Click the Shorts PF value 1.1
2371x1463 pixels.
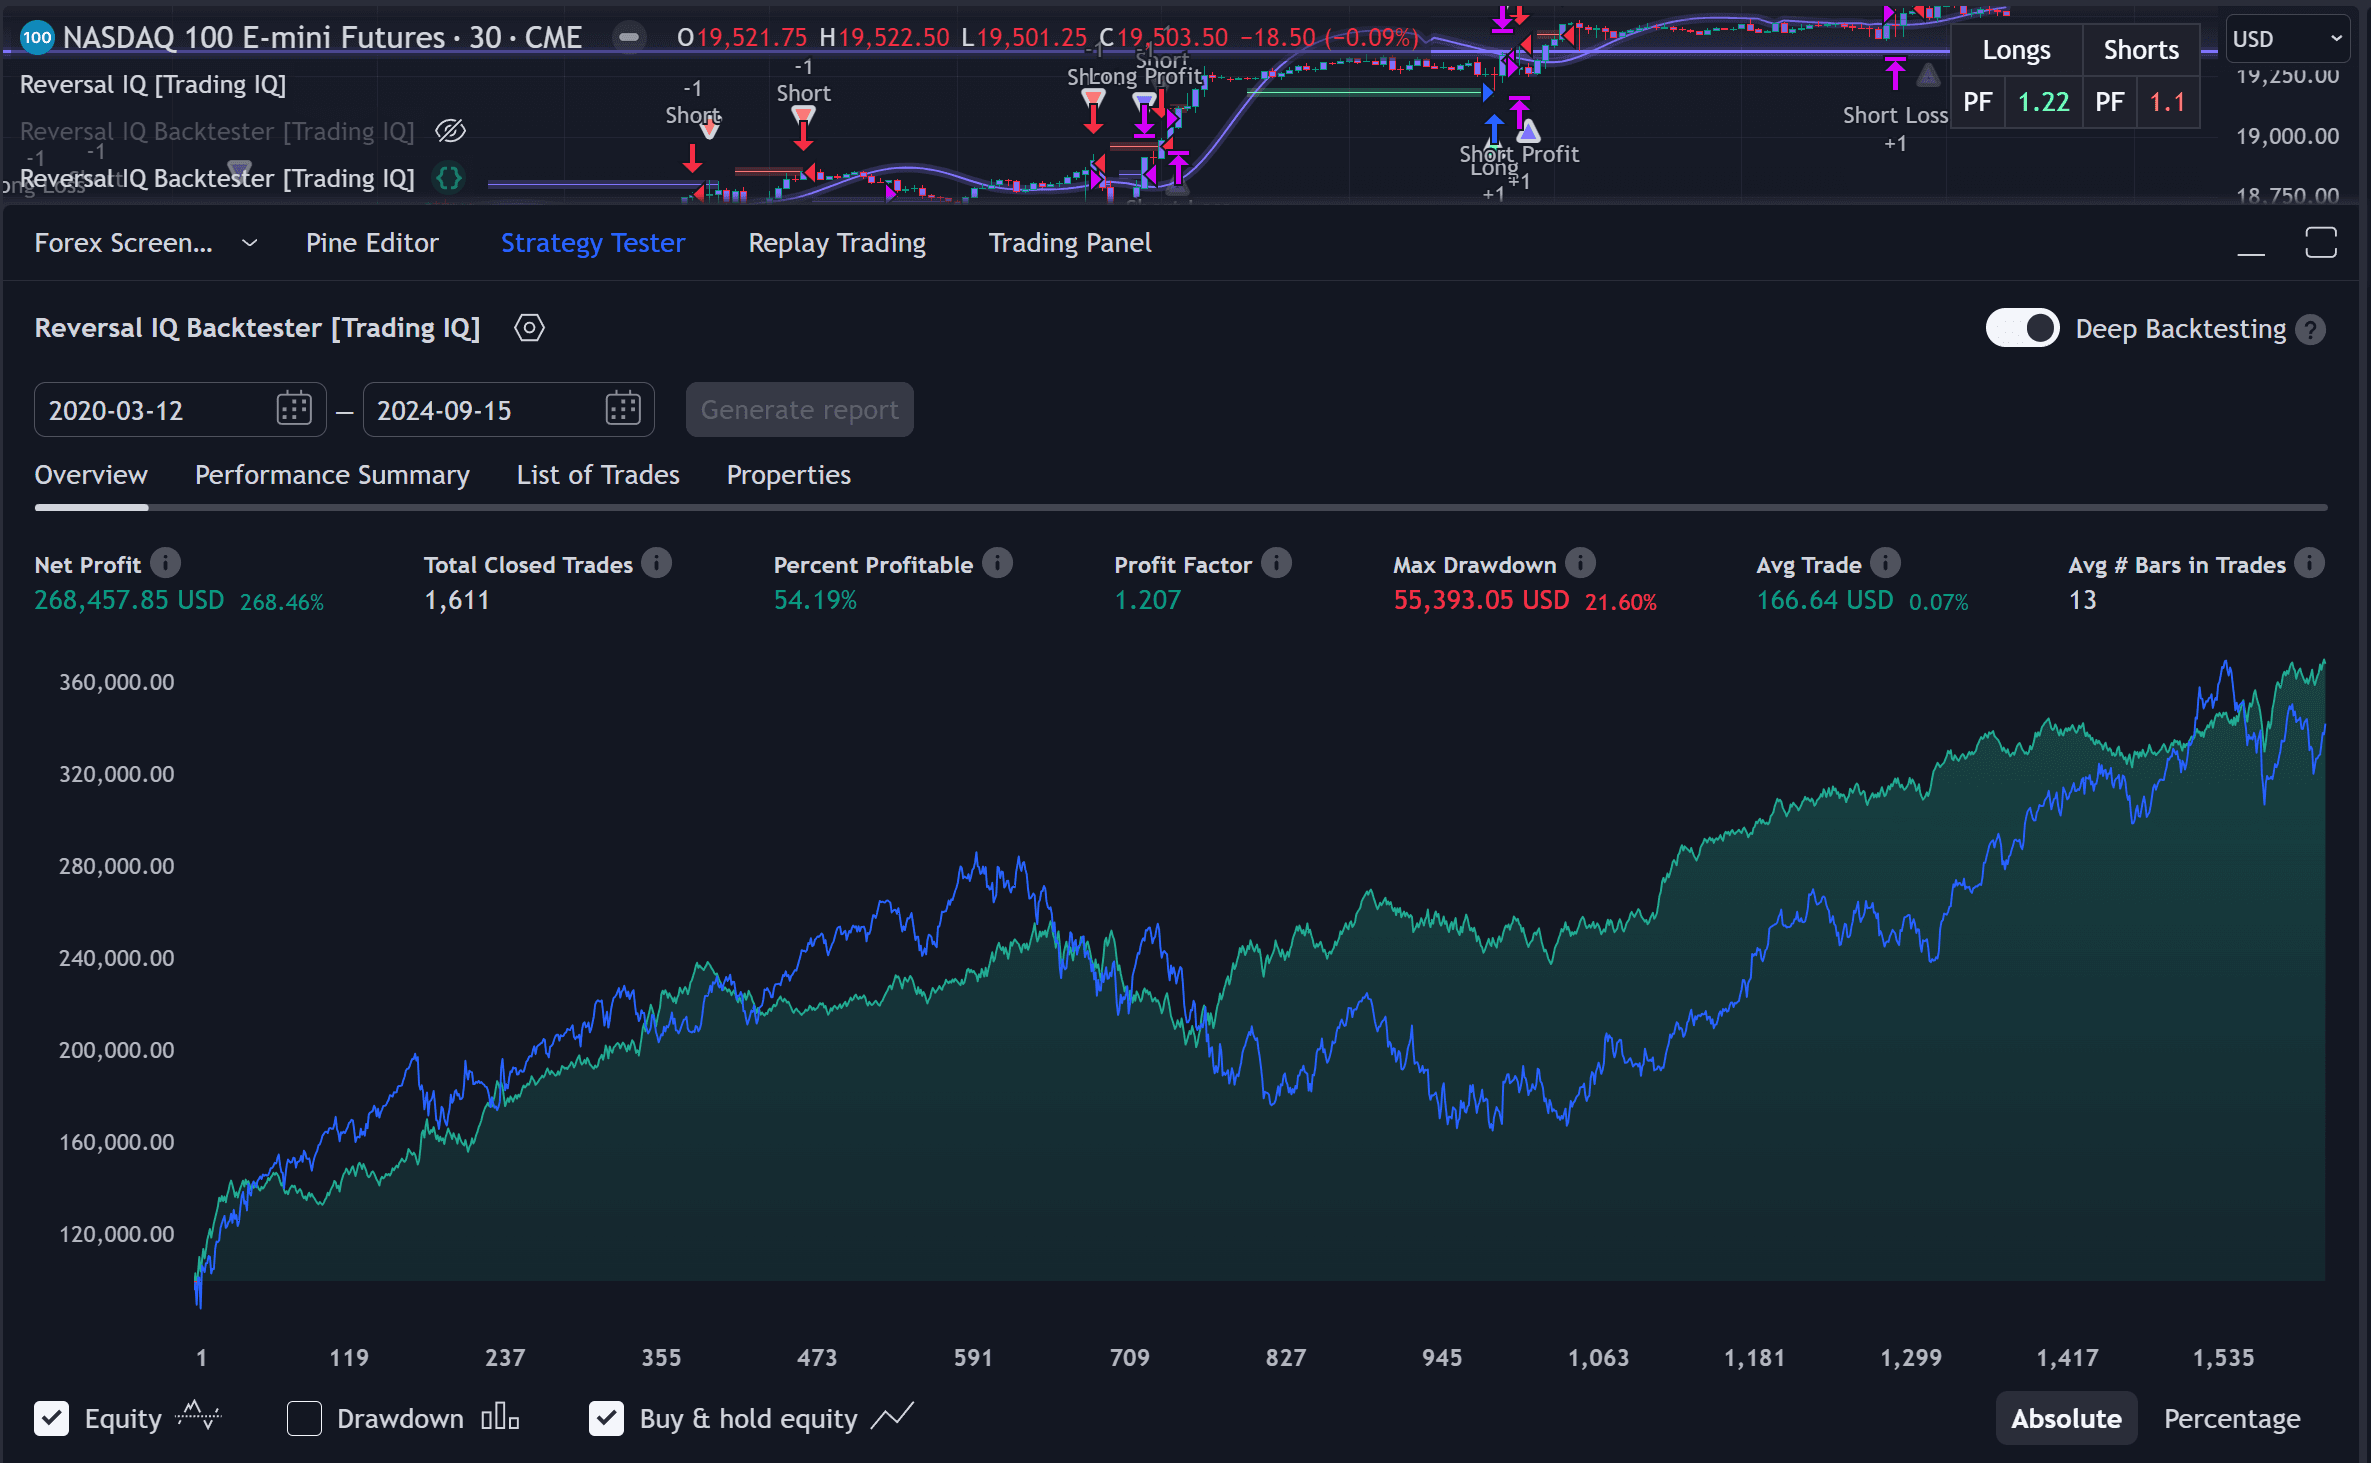click(2167, 102)
